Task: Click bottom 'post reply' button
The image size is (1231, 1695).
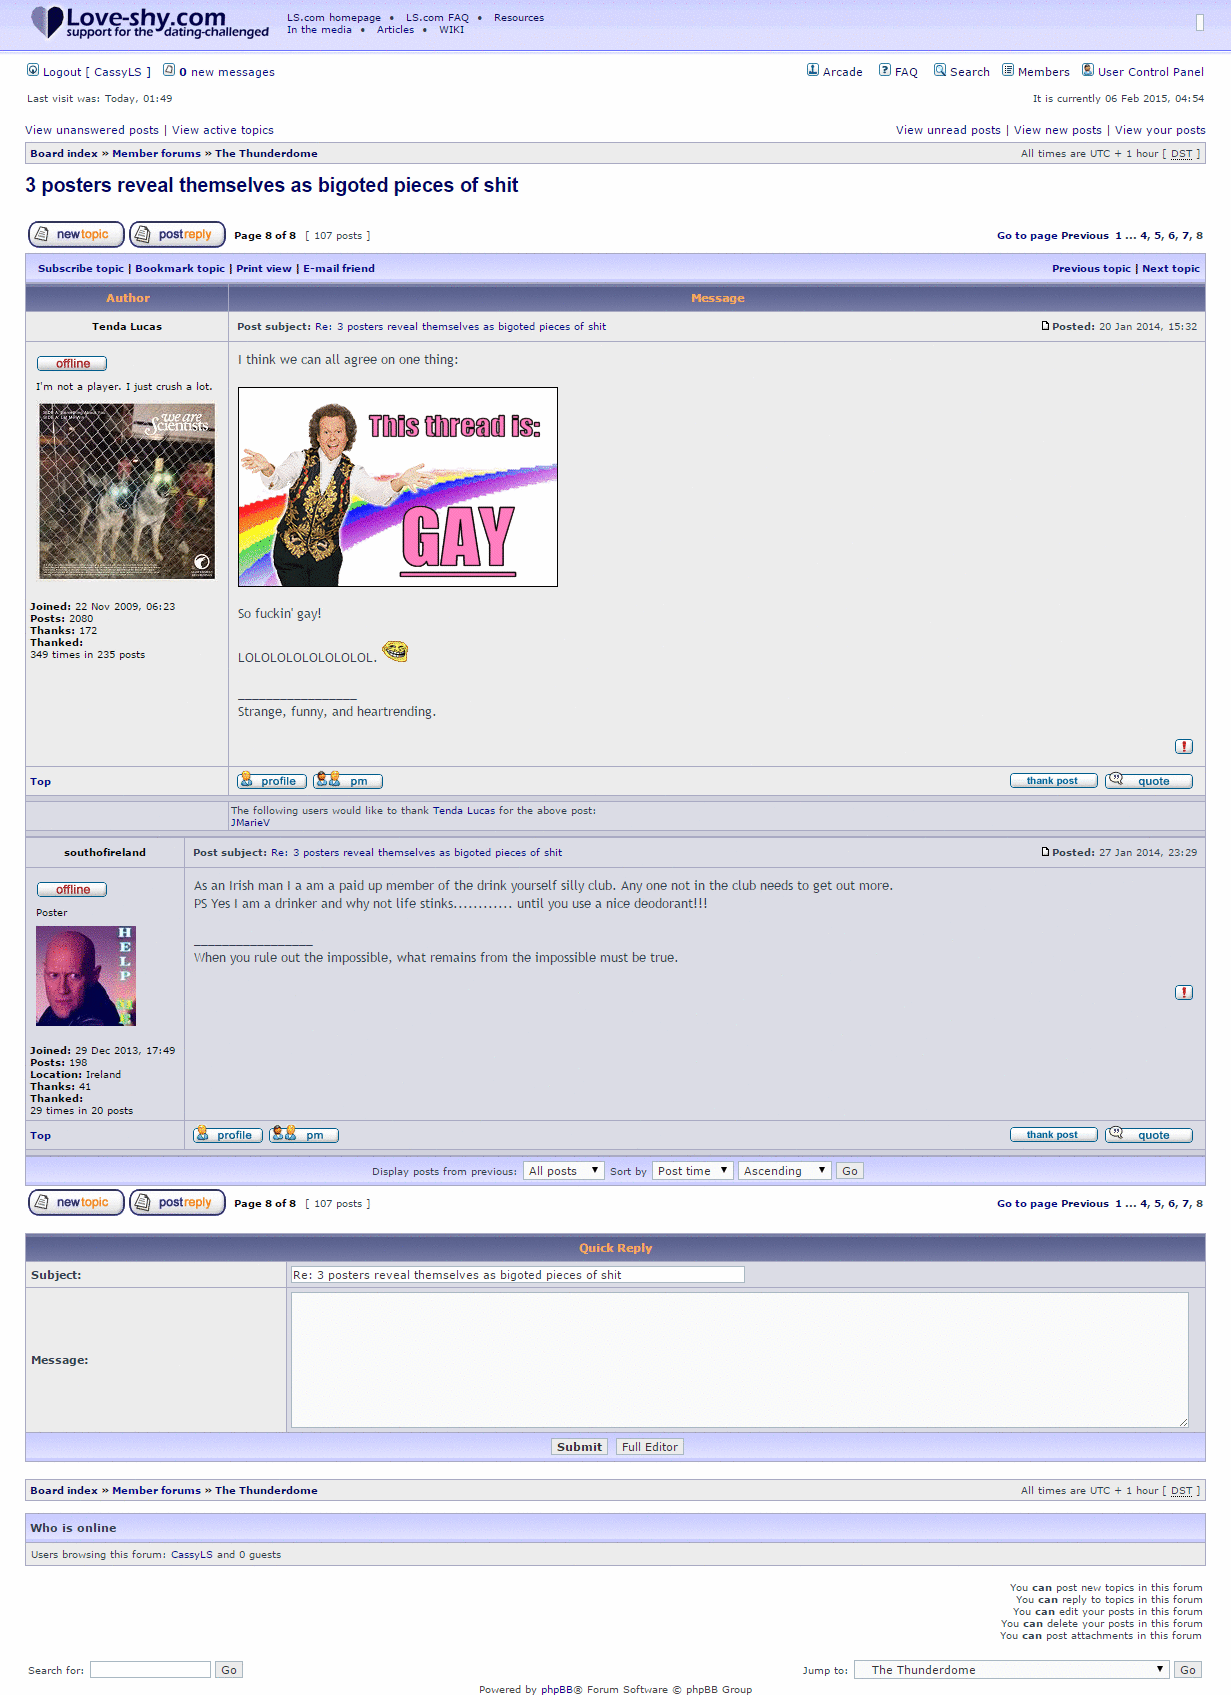Action: [x=177, y=1202]
